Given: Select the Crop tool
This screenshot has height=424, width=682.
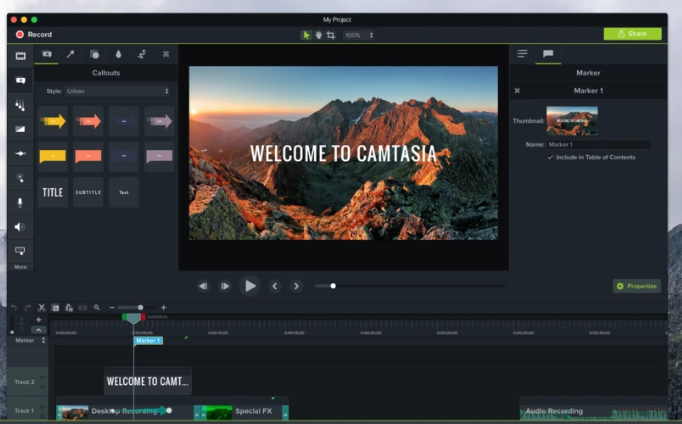Looking at the screenshot, I should tap(331, 35).
